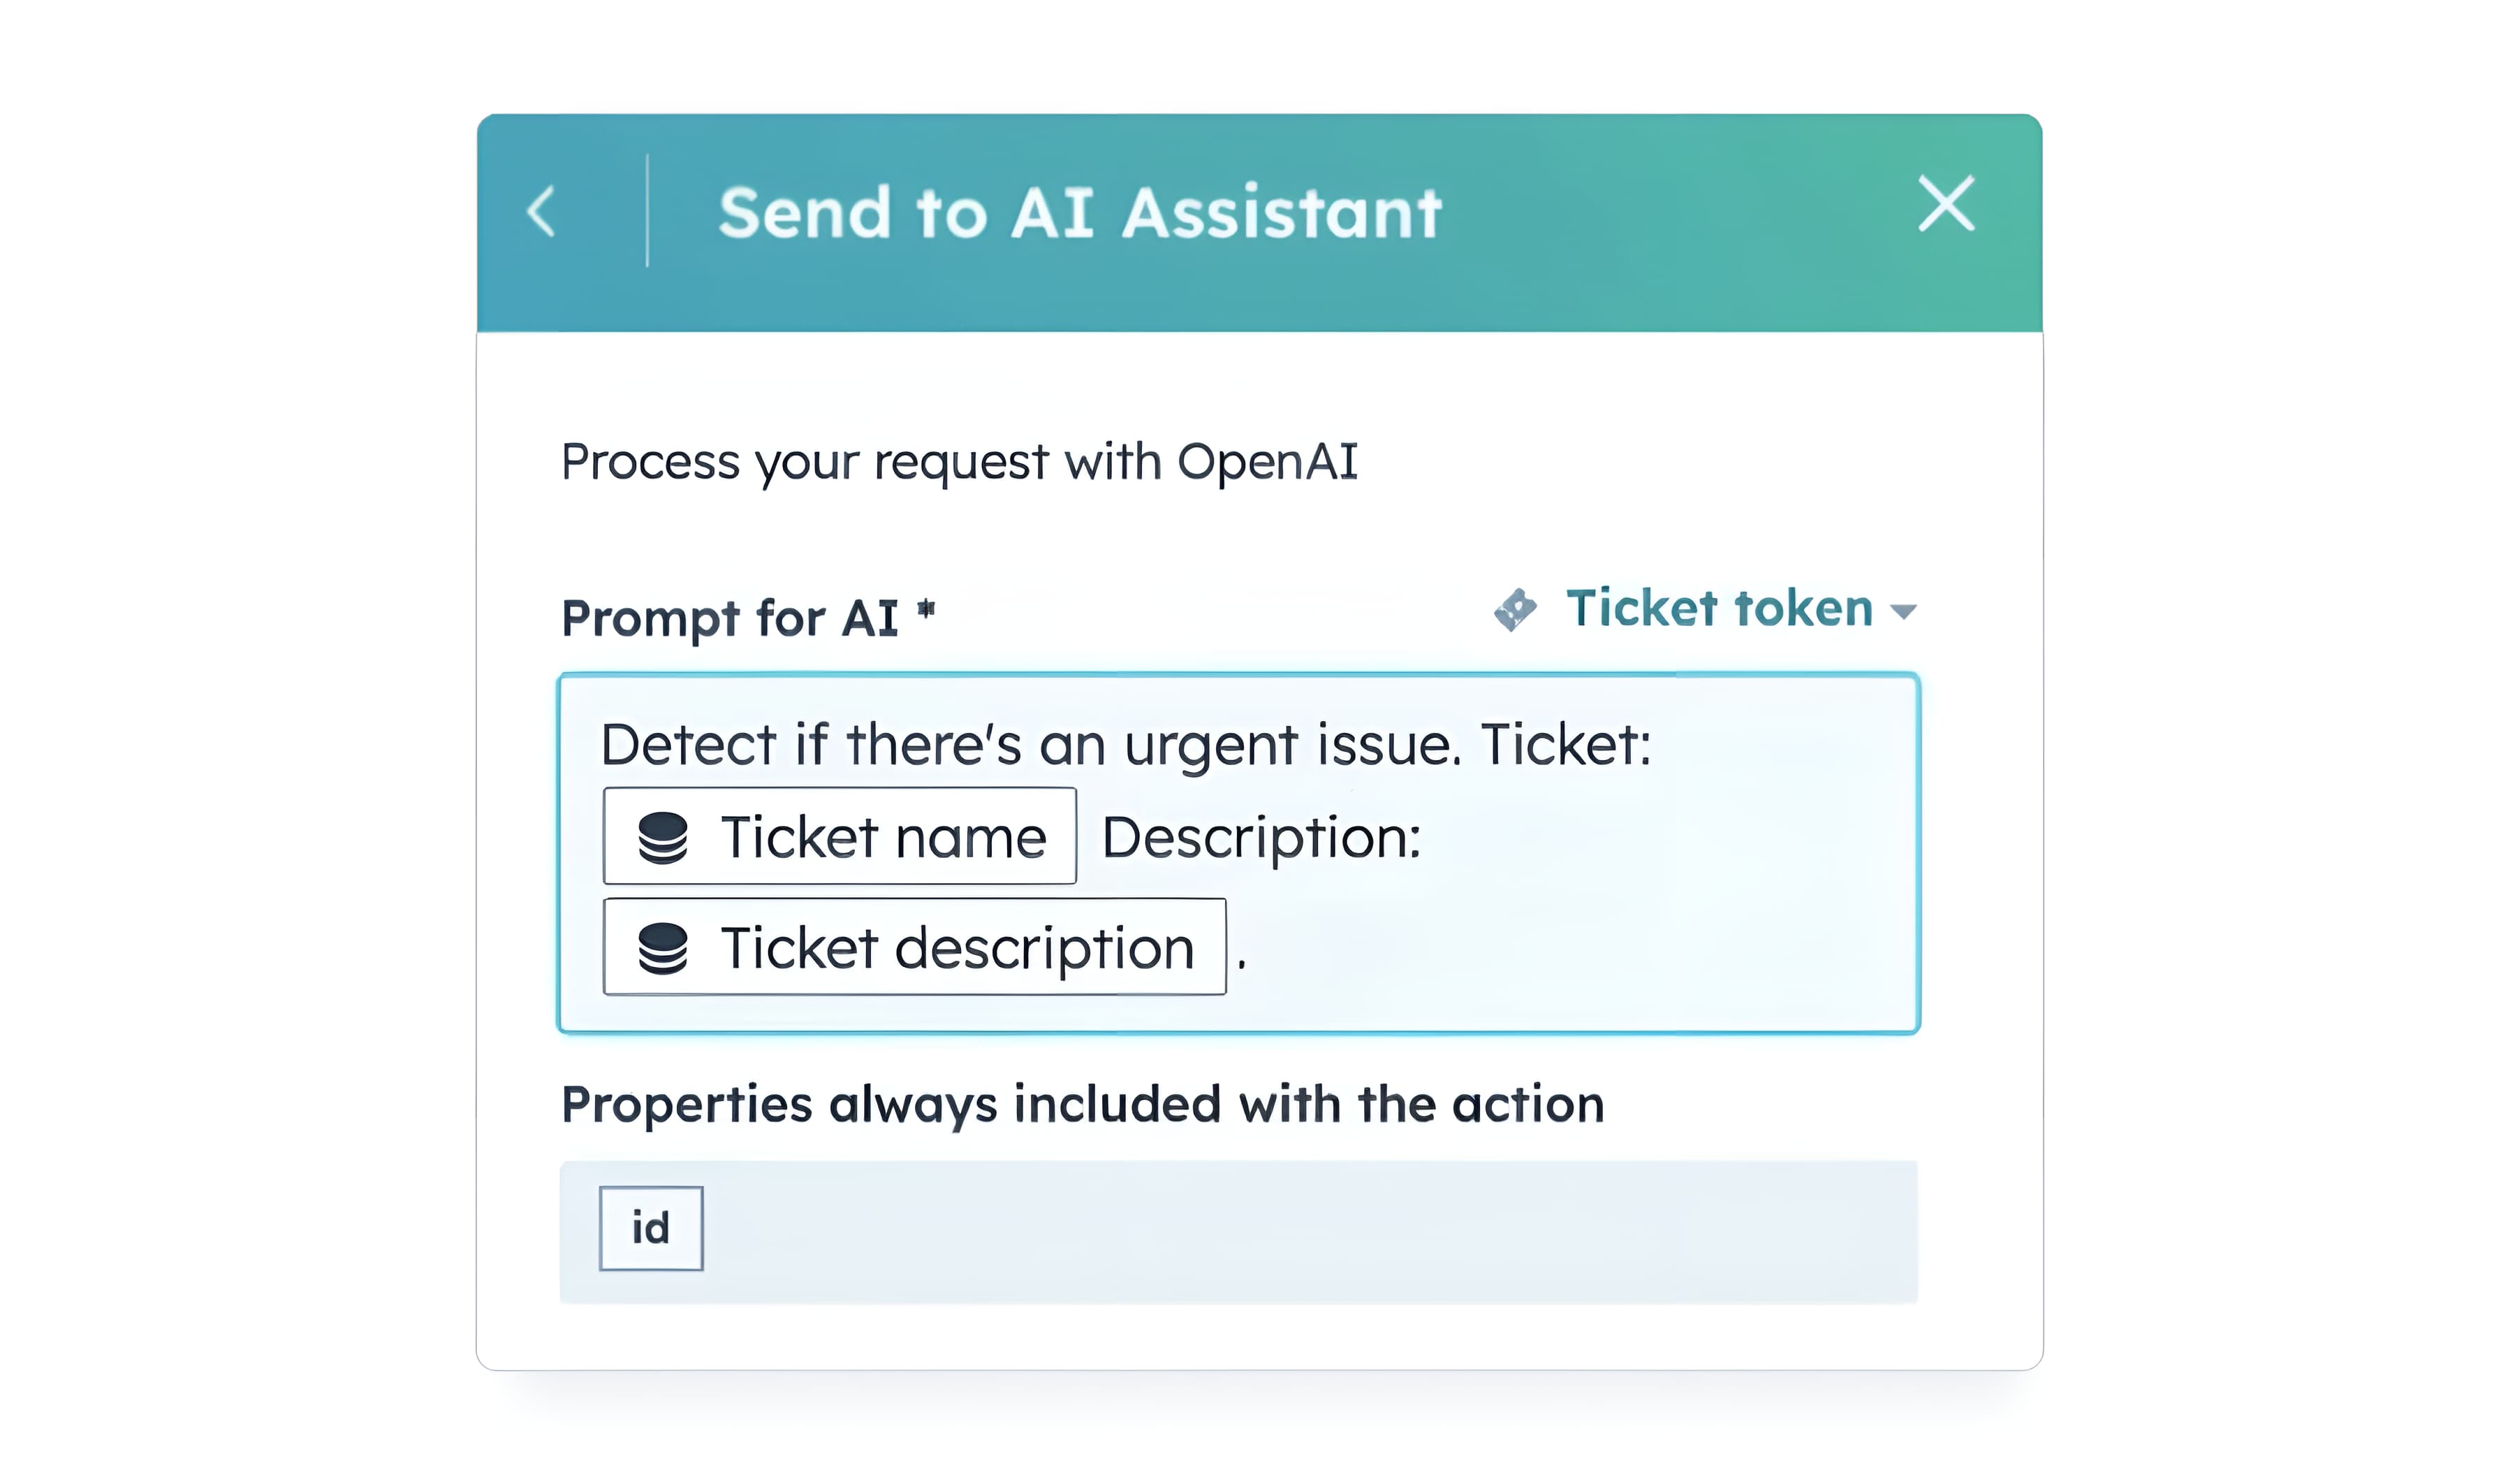The height and width of the screenshot is (1484, 2520).
Task: Click the Send to AI Assistant title
Action: [1080, 210]
